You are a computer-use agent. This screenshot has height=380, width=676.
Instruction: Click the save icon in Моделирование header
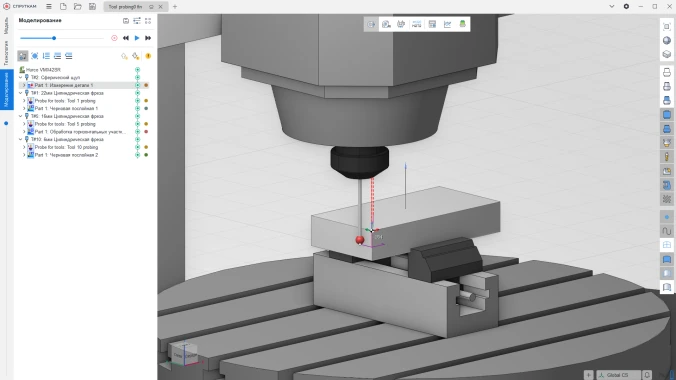coord(126,21)
